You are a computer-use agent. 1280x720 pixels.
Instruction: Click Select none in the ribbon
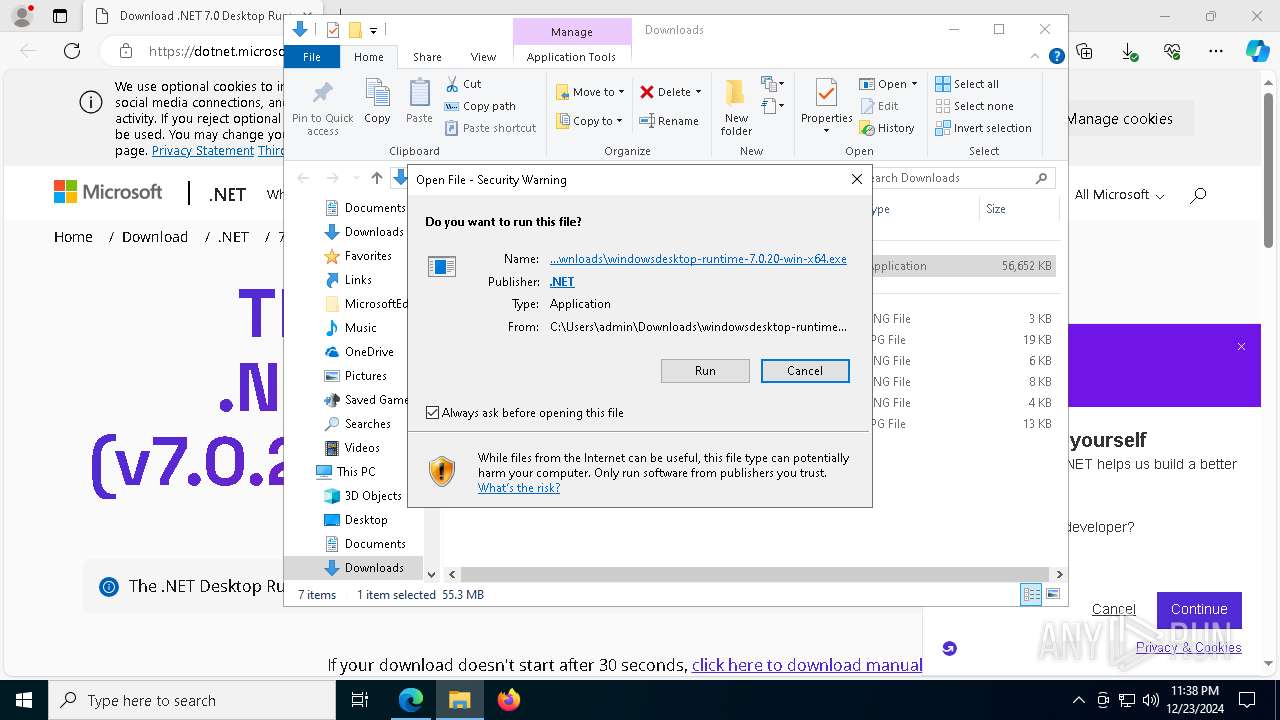(x=974, y=106)
